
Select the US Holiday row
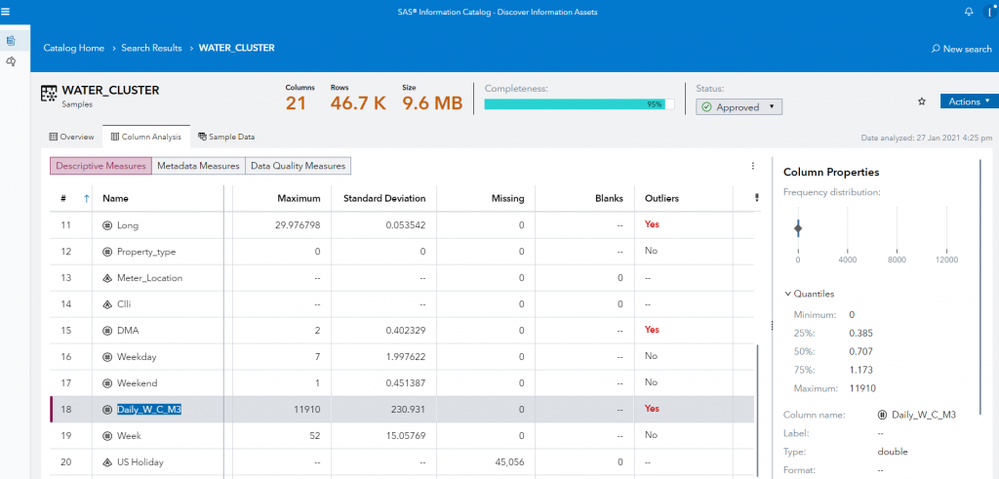(139, 462)
